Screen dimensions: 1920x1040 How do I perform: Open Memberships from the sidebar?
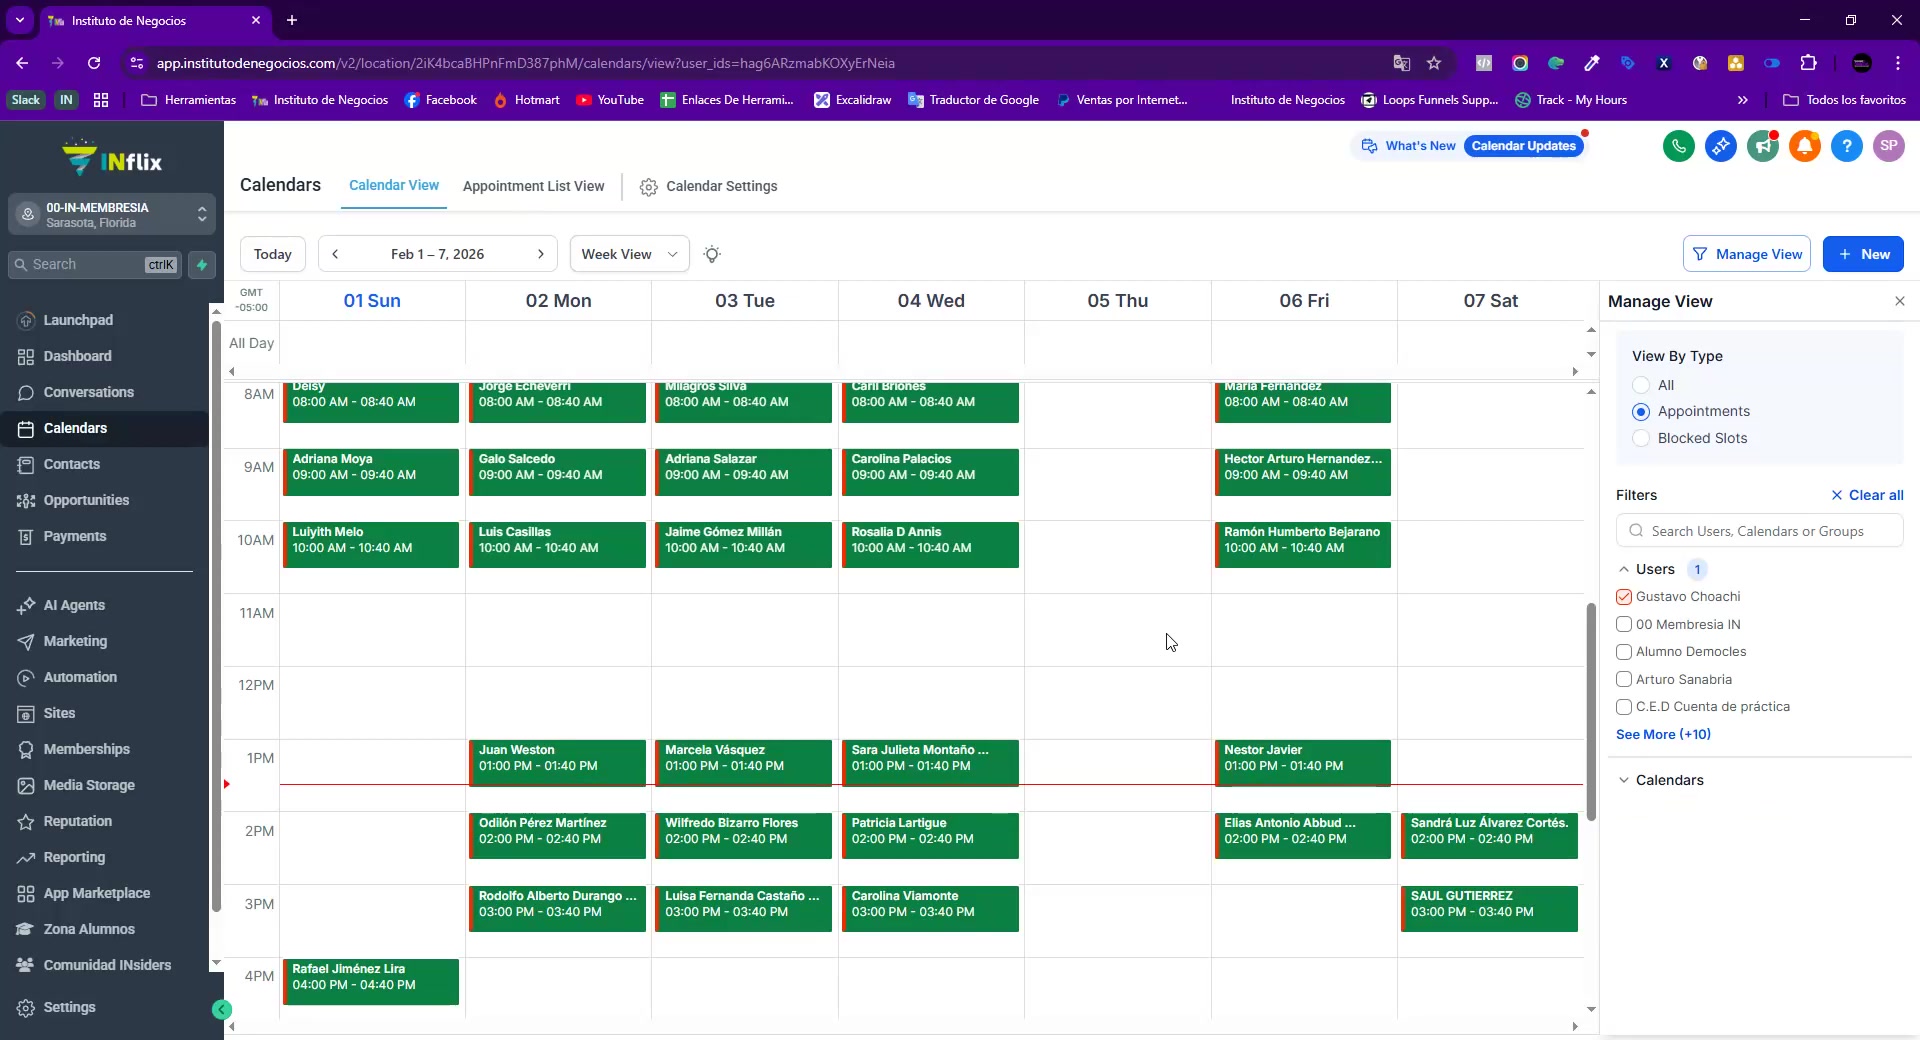point(86,749)
